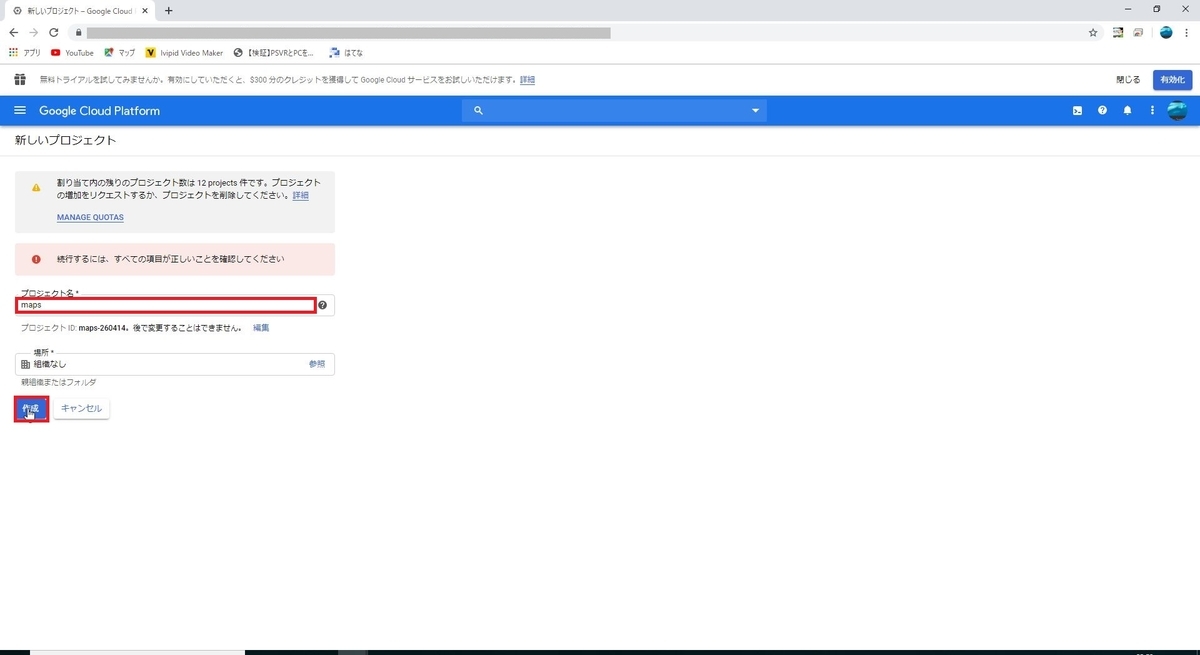Click the free trial 詳細 link

pyautogui.click(x=527, y=80)
